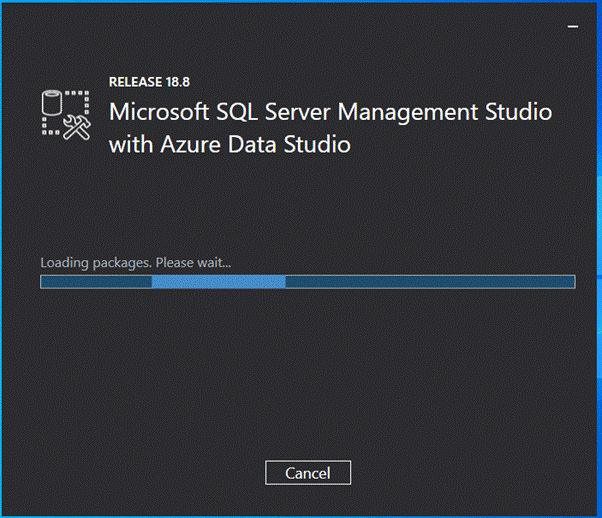The height and width of the screenshot is (518, 602).
Task: Click the 'Loading packages' status text
Action: tap(96, 263)
